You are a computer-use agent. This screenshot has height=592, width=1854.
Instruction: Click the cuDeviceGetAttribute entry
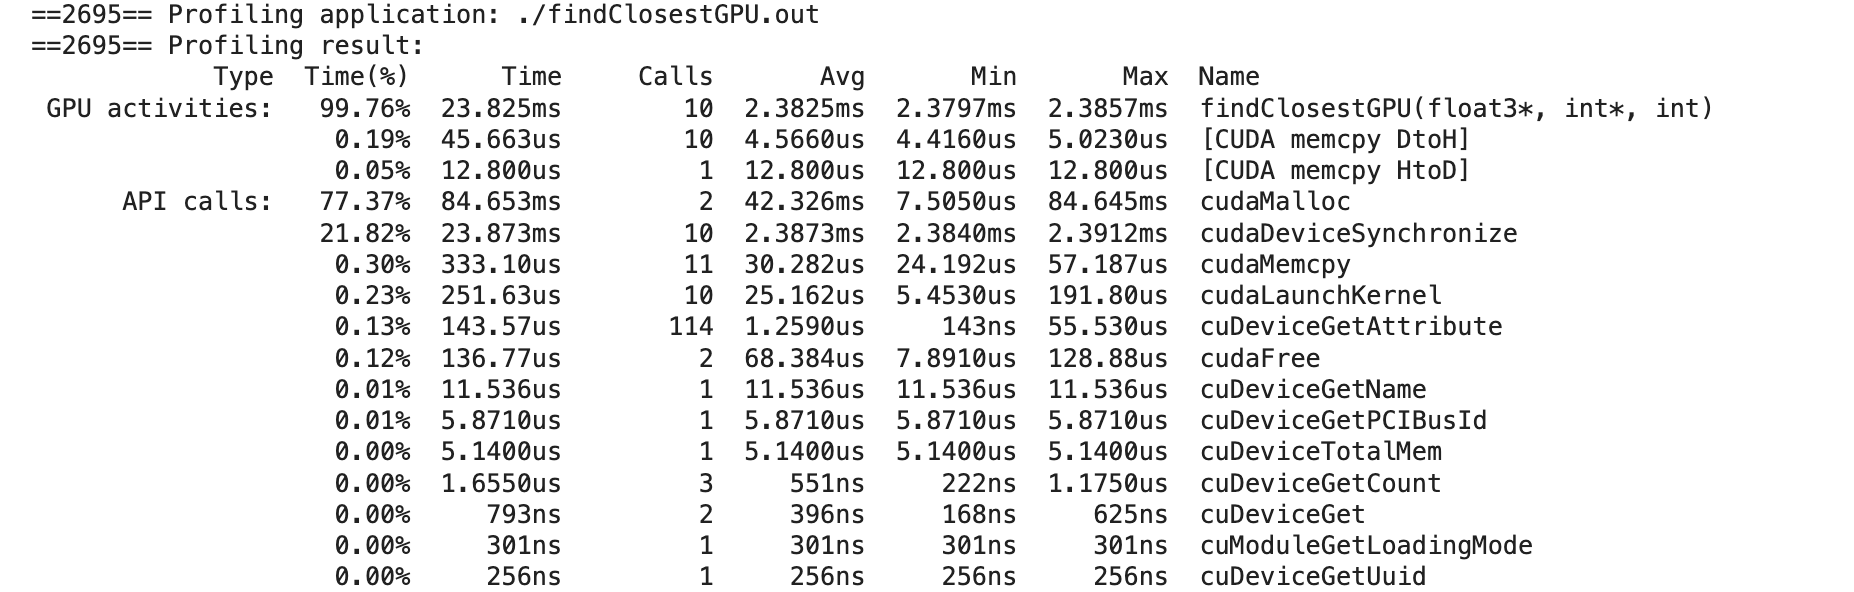pyautogui.click(x=1350, y=327)
